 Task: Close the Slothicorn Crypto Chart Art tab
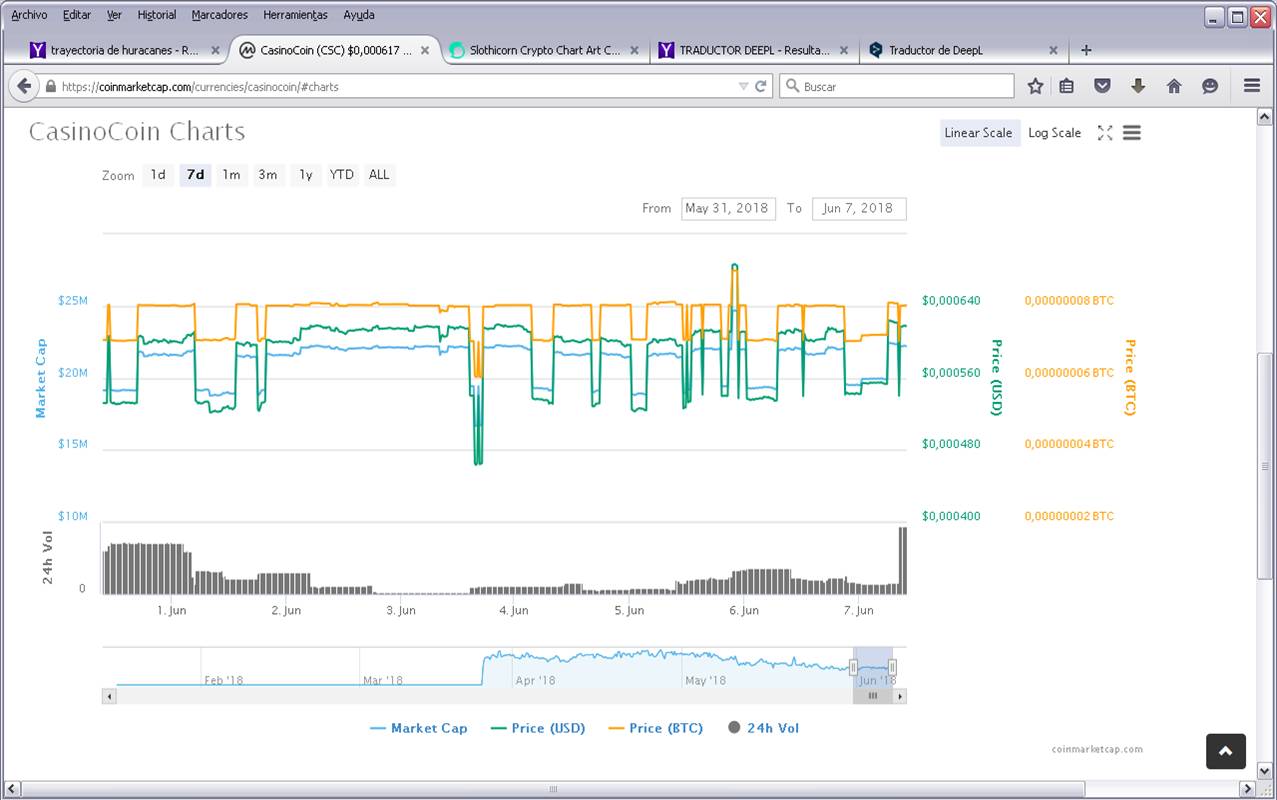[x=636, y=50]
